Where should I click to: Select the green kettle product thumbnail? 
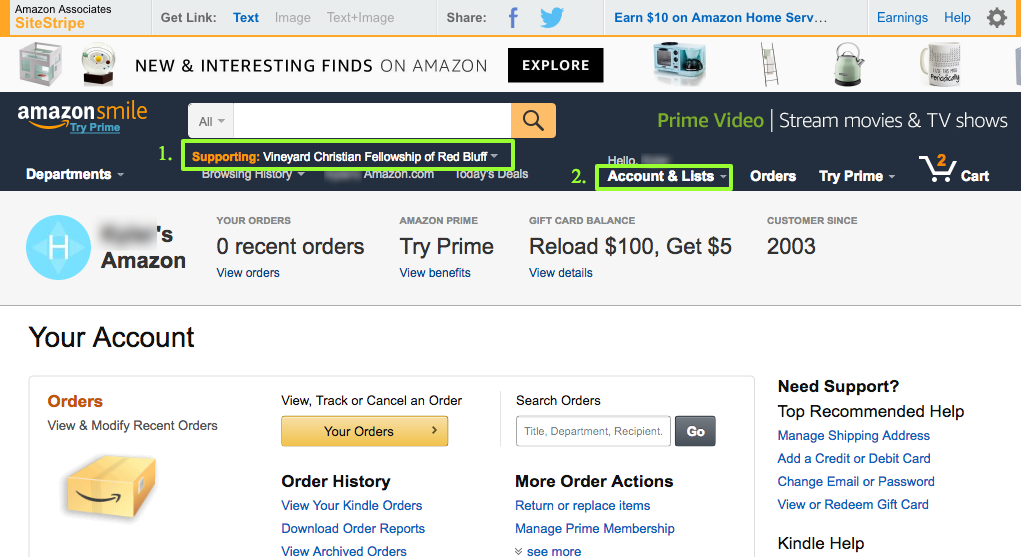pyautogui.click(x=849, y=64)
